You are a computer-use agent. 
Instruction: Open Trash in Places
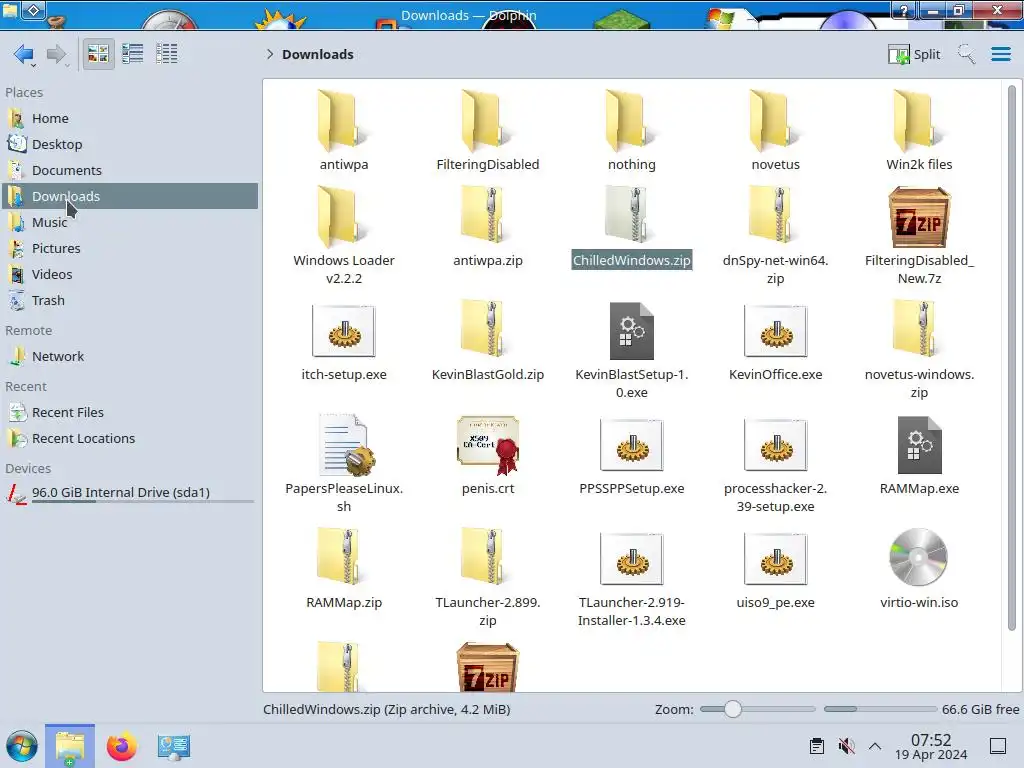click(x=130, y=300)
